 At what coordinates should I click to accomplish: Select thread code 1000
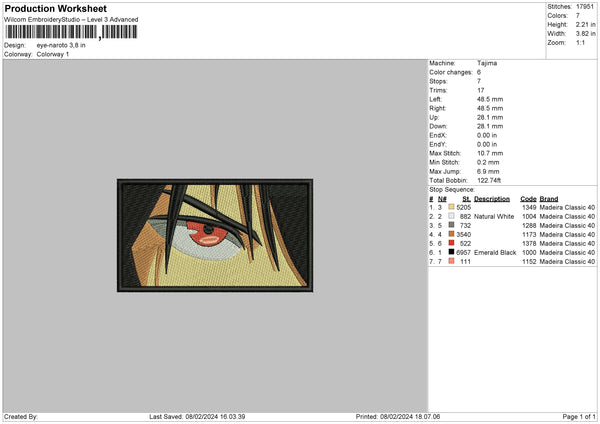[529, 253]
